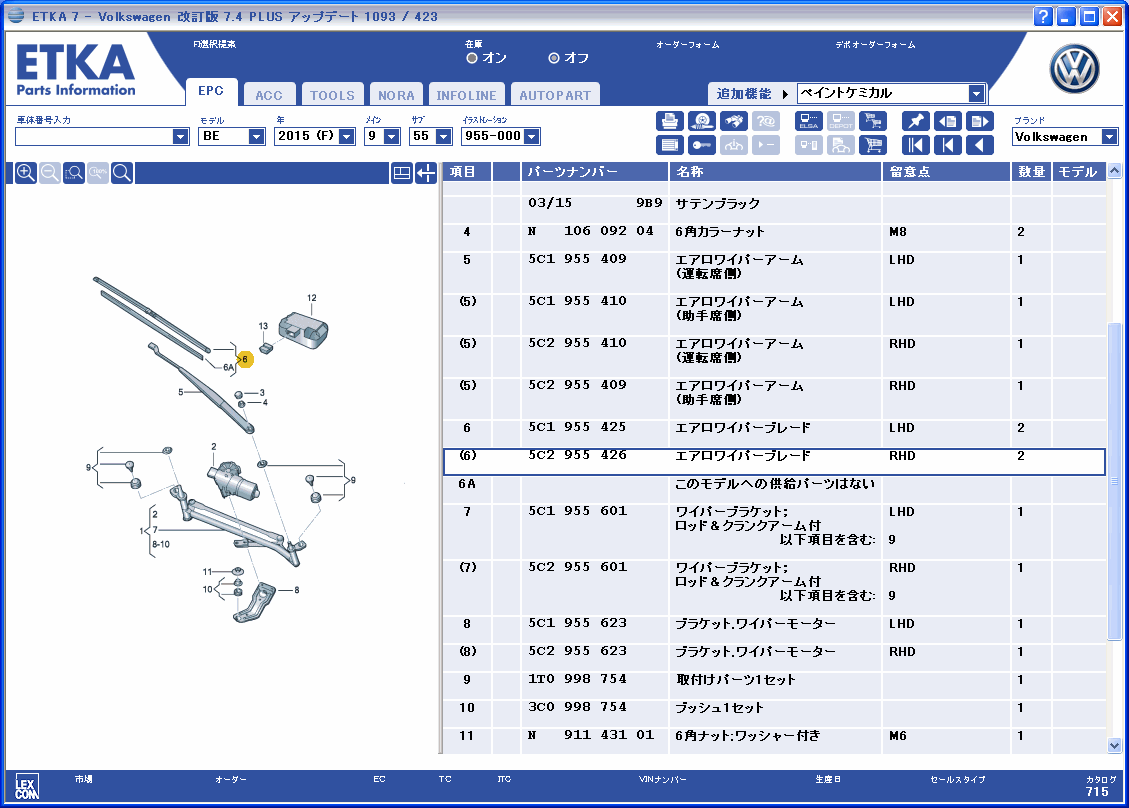Screen dimensions: 1129x808
Task: Open the main group 9 dropdown
Action: [x=392, y=137]
